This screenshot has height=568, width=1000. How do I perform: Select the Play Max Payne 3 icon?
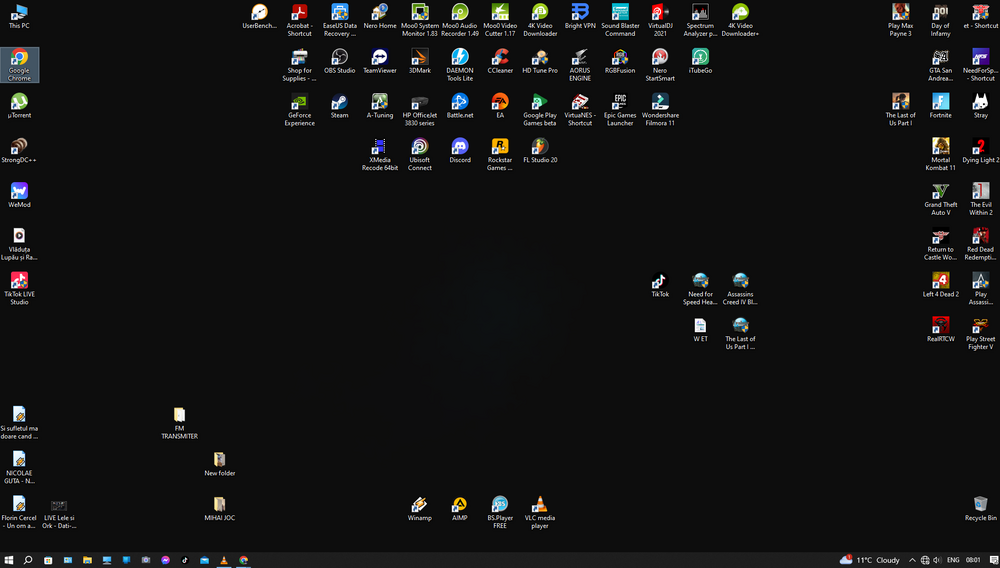coord(901,20)
